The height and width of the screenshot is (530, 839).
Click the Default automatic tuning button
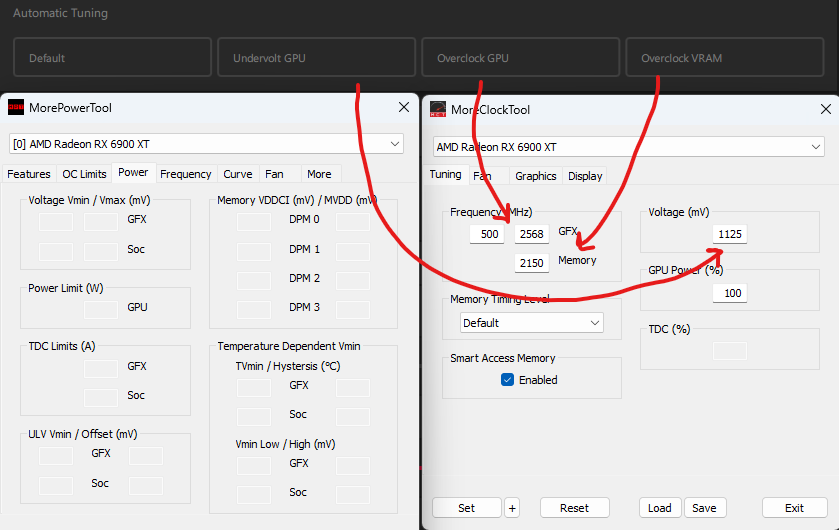click(112, 57)
